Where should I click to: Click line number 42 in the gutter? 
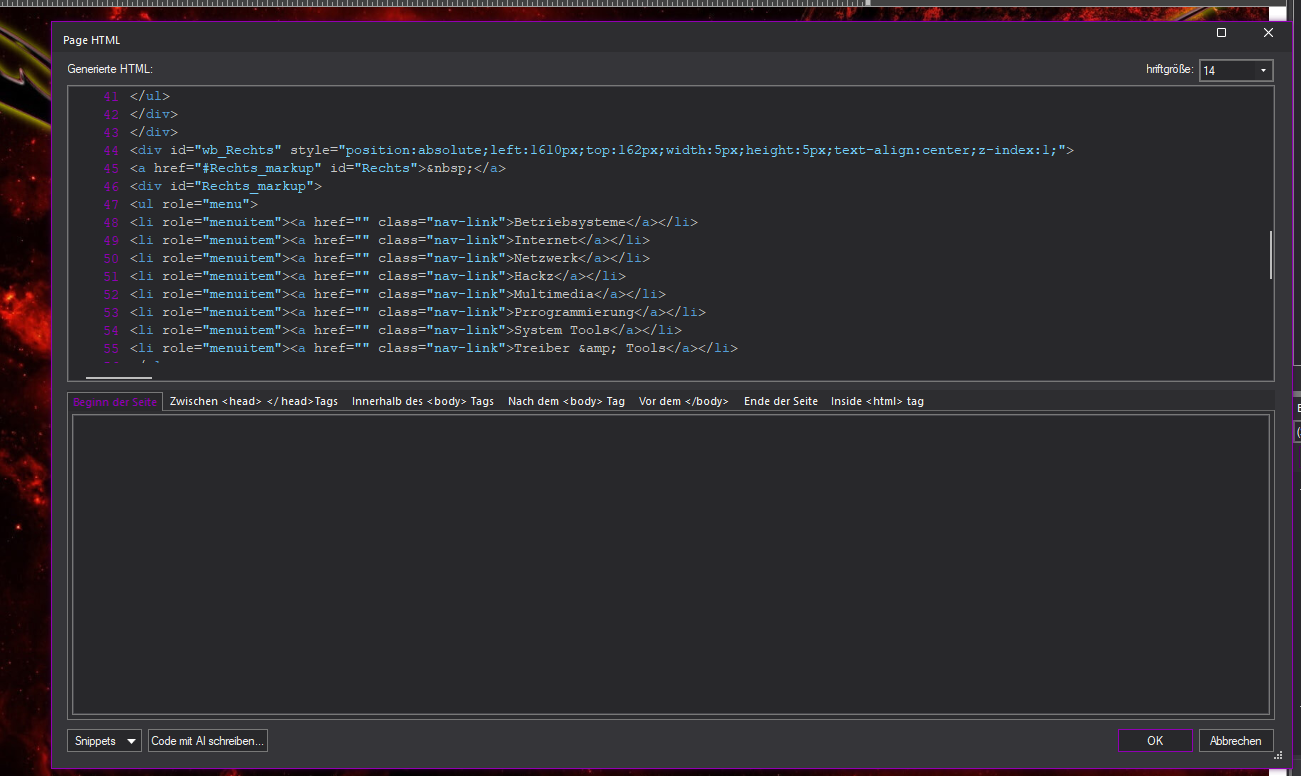click(x=111, y=114)
